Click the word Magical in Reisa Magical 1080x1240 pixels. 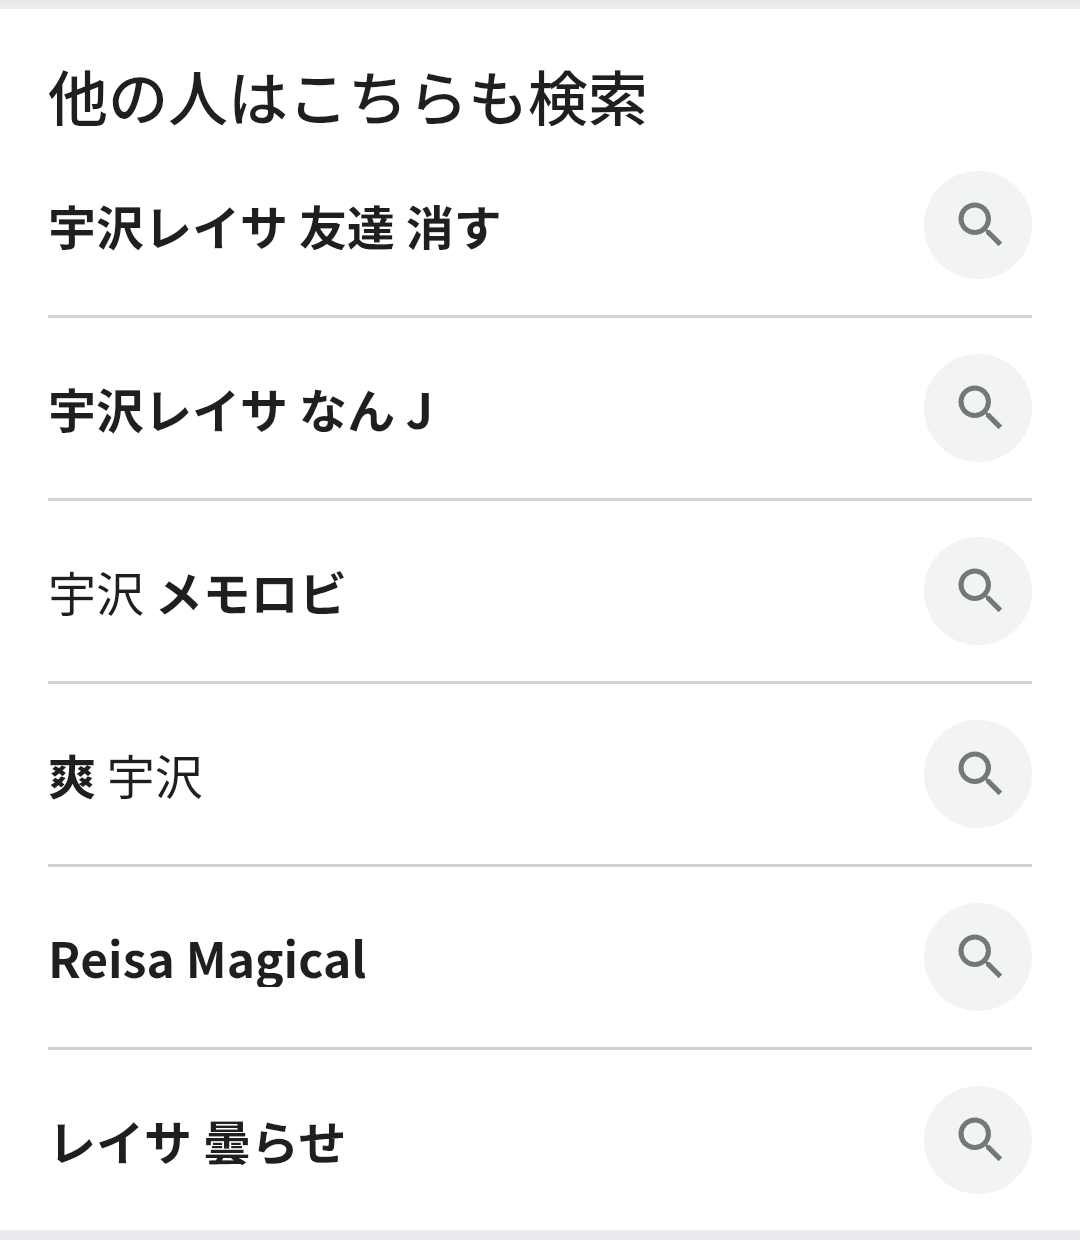point(277,960)
